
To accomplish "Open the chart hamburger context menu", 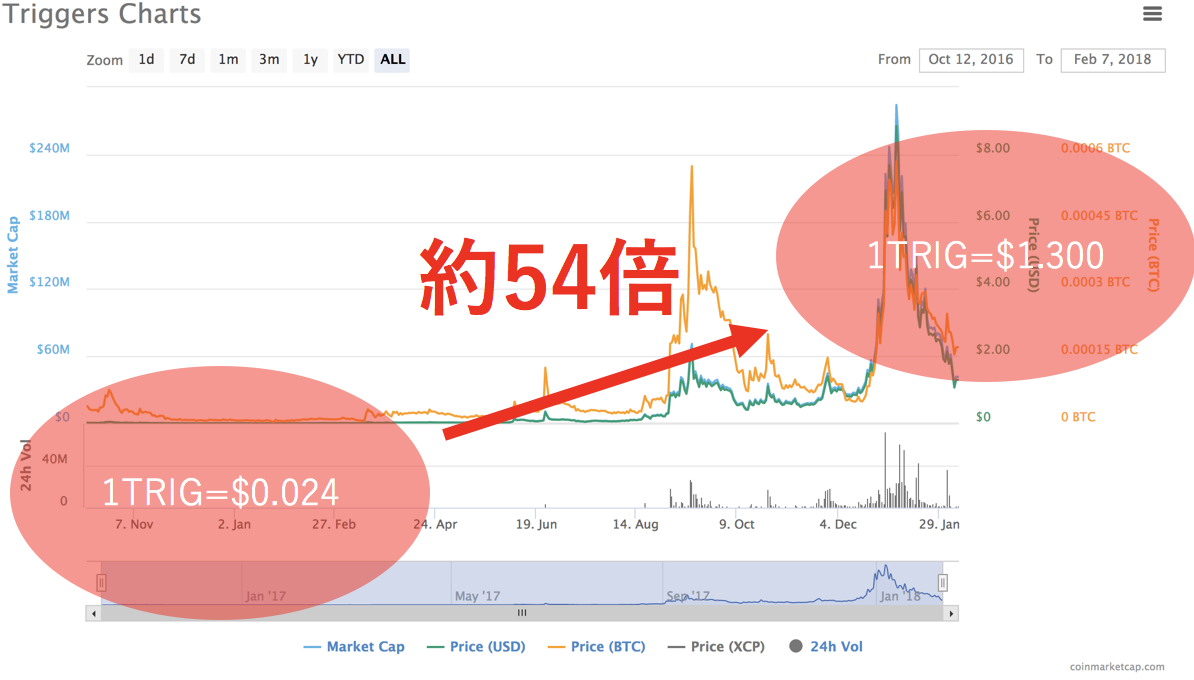I will coord(1152,14).
